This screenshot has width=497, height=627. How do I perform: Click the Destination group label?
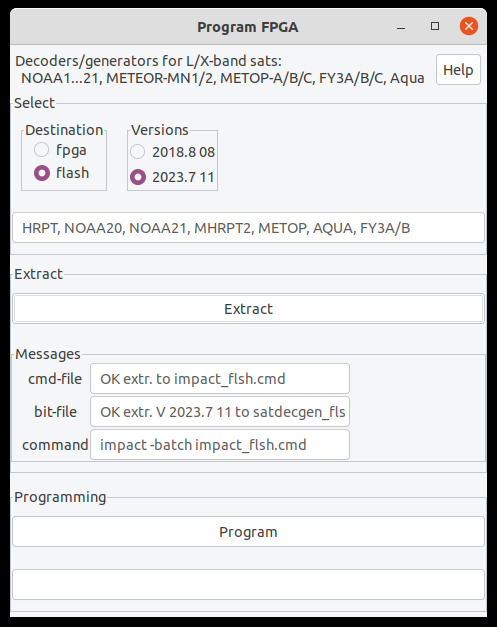(x=64, y=130)
